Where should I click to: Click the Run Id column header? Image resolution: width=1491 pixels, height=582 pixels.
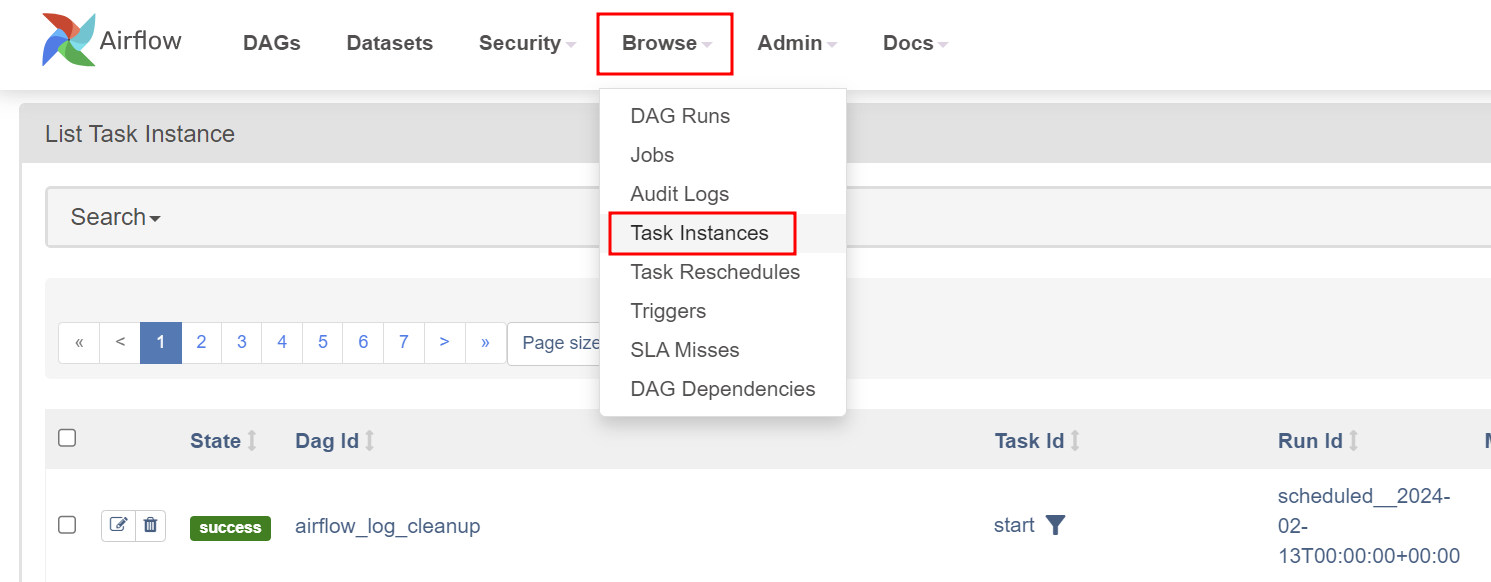(x=1310, y=441)
